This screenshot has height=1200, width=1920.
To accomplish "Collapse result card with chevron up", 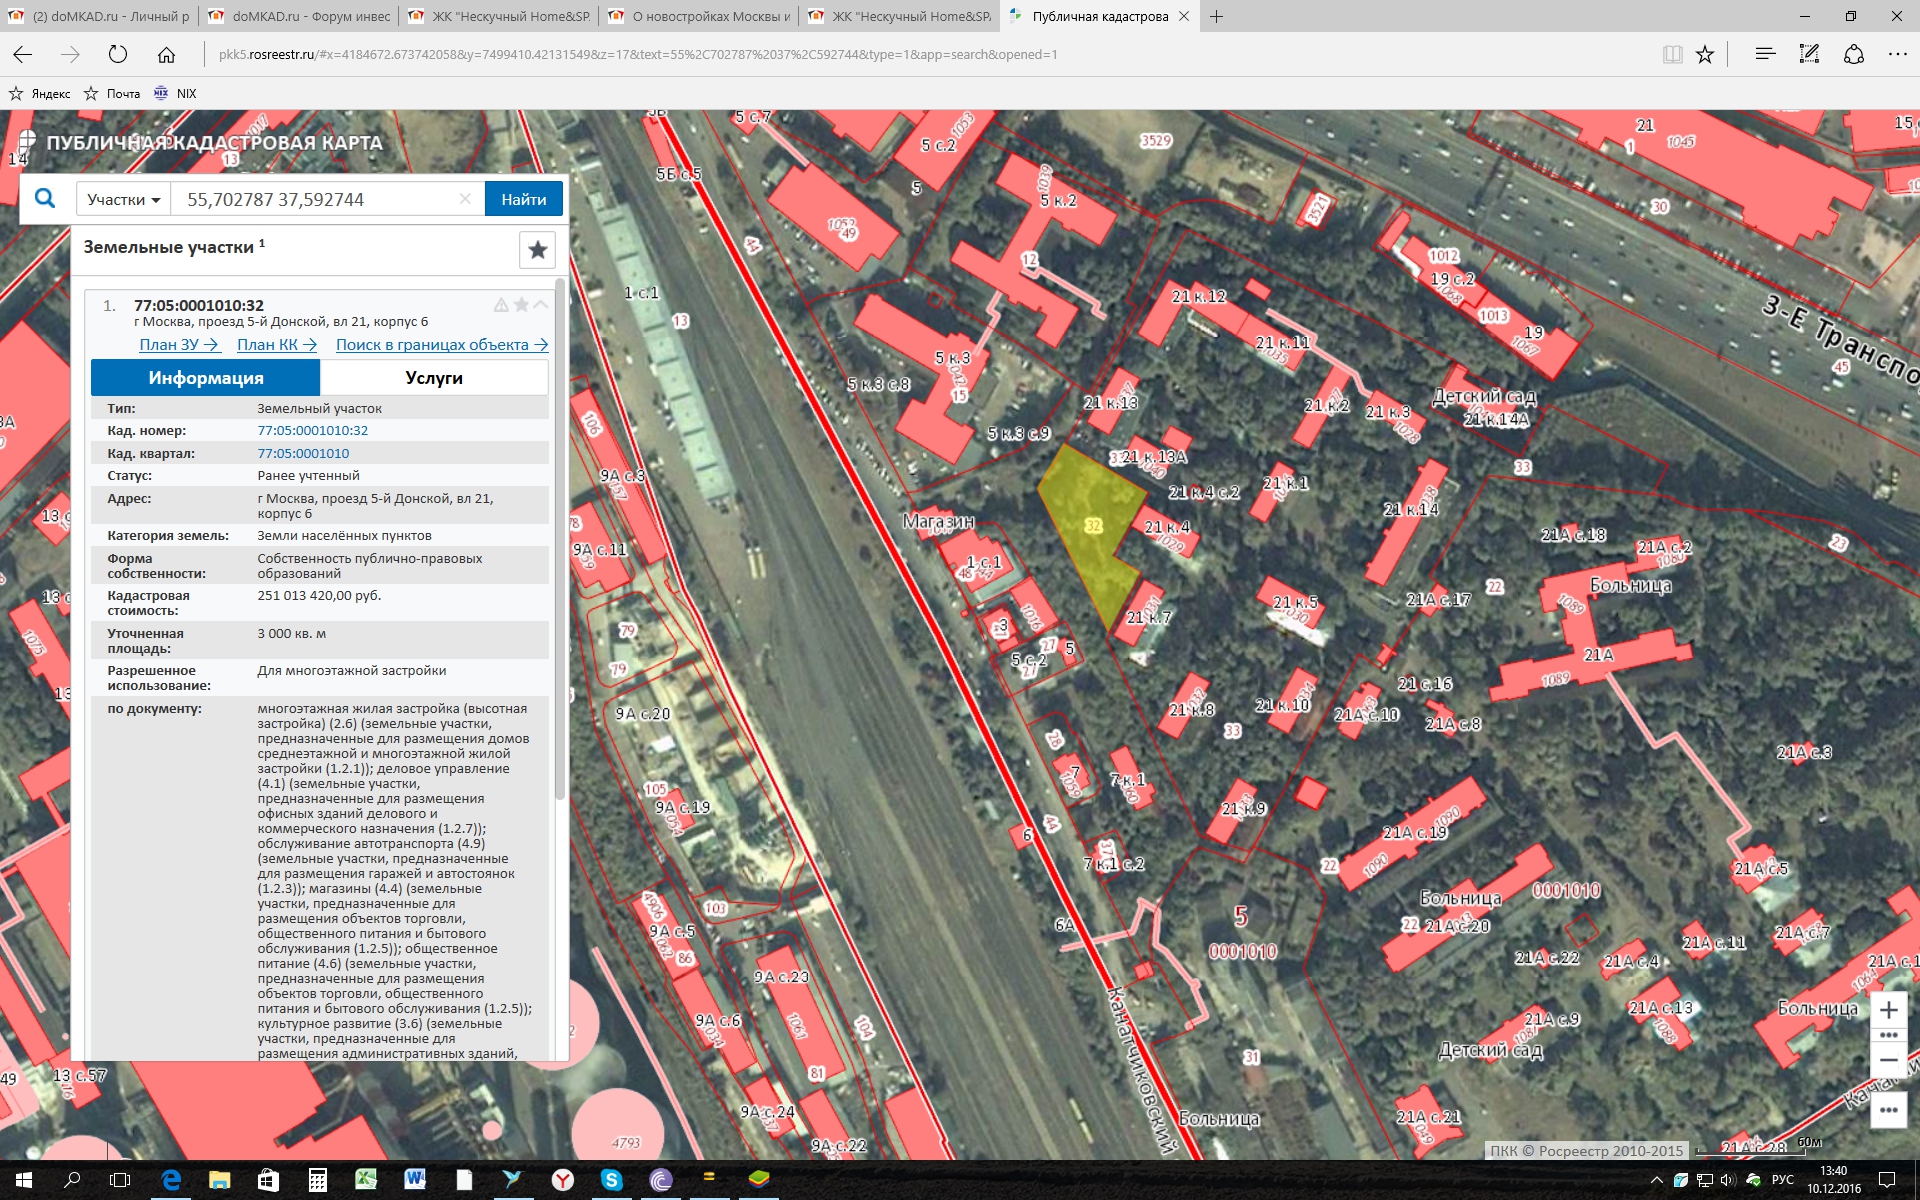I will click(541, 305).
